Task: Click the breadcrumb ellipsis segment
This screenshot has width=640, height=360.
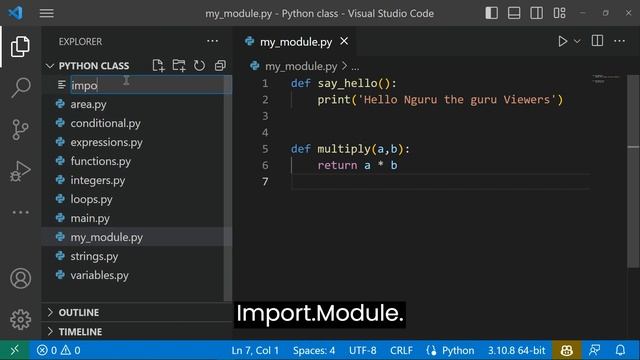Action: (355, 67)
